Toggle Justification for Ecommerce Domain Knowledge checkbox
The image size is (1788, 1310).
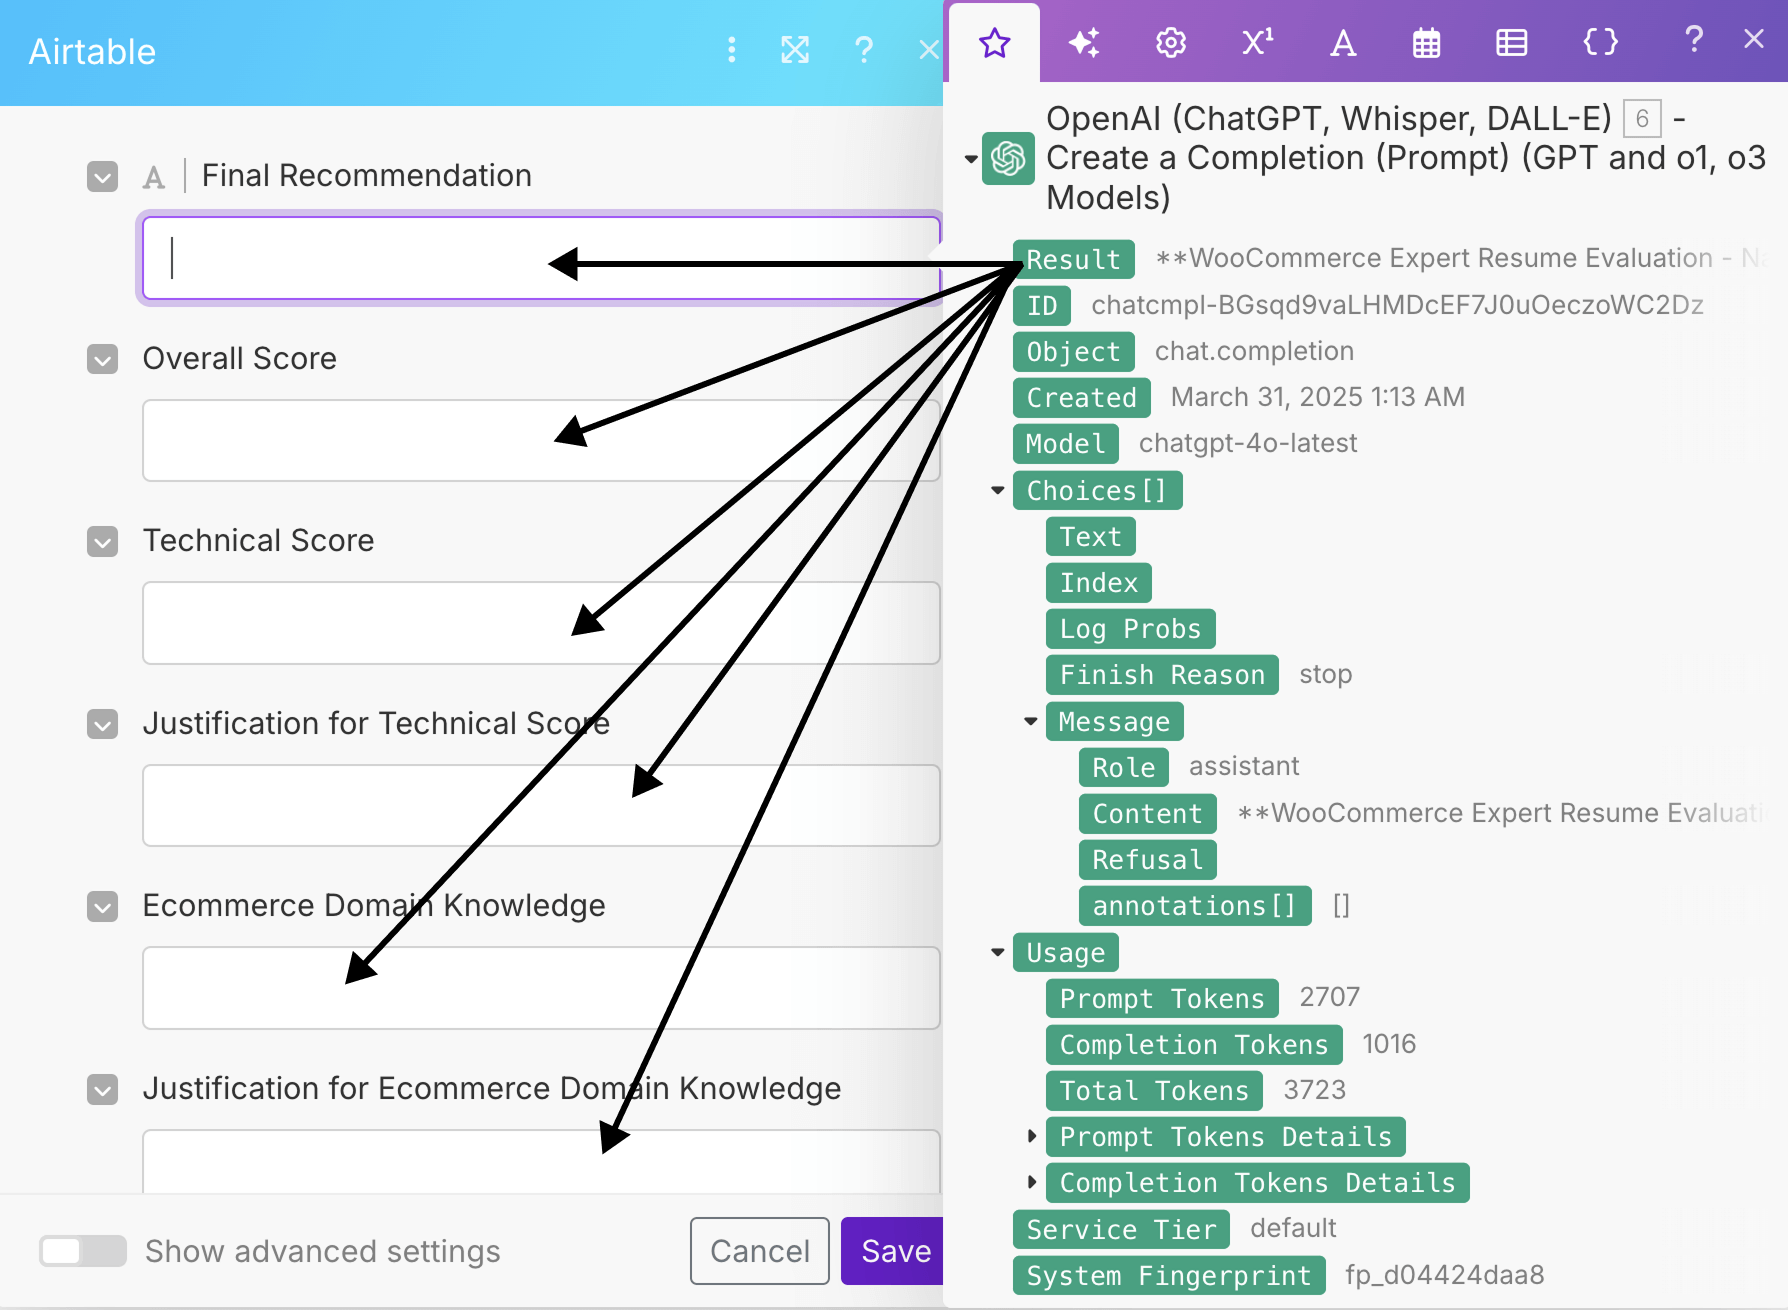[x=103, y=1089]
